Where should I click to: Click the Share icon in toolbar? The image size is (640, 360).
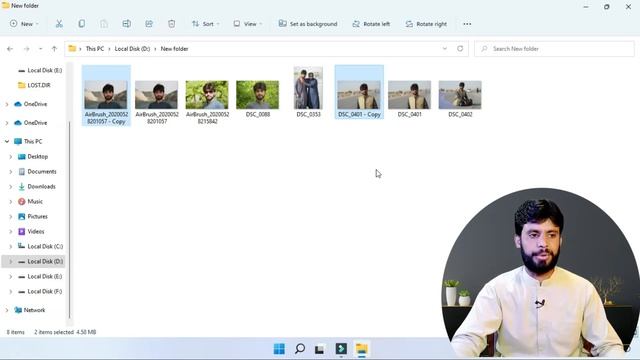point(149,24)
